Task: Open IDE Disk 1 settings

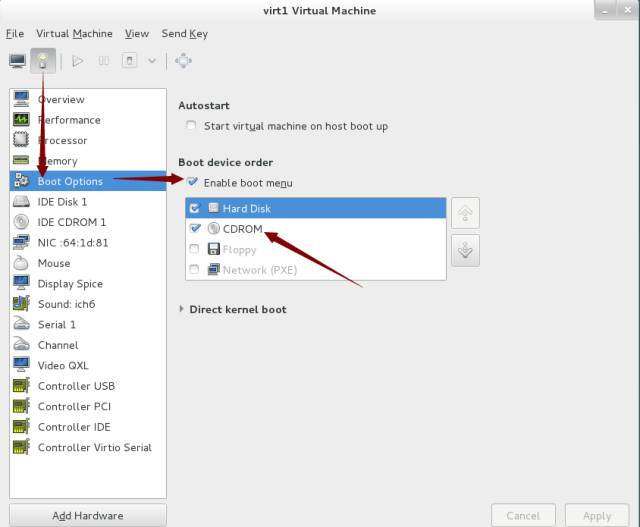Action: (88, 202)
